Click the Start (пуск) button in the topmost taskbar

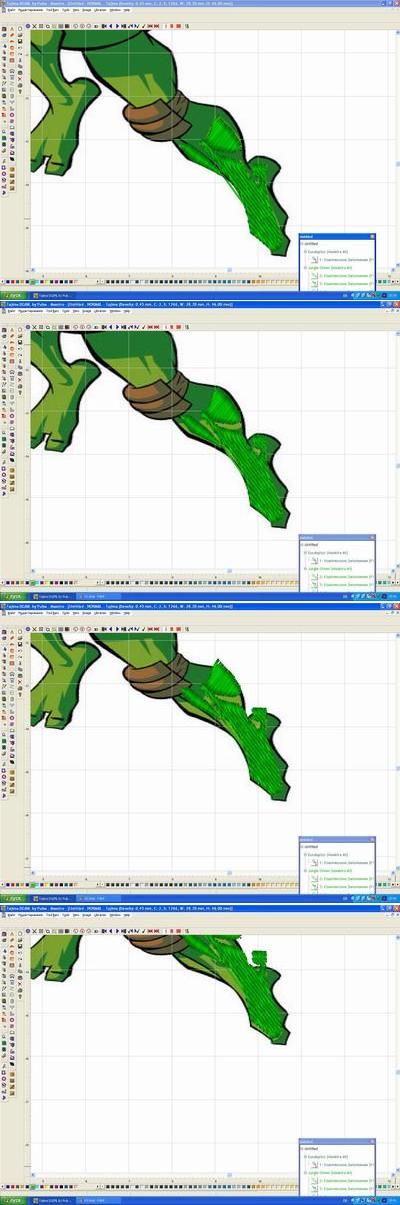tap(13, 296)
